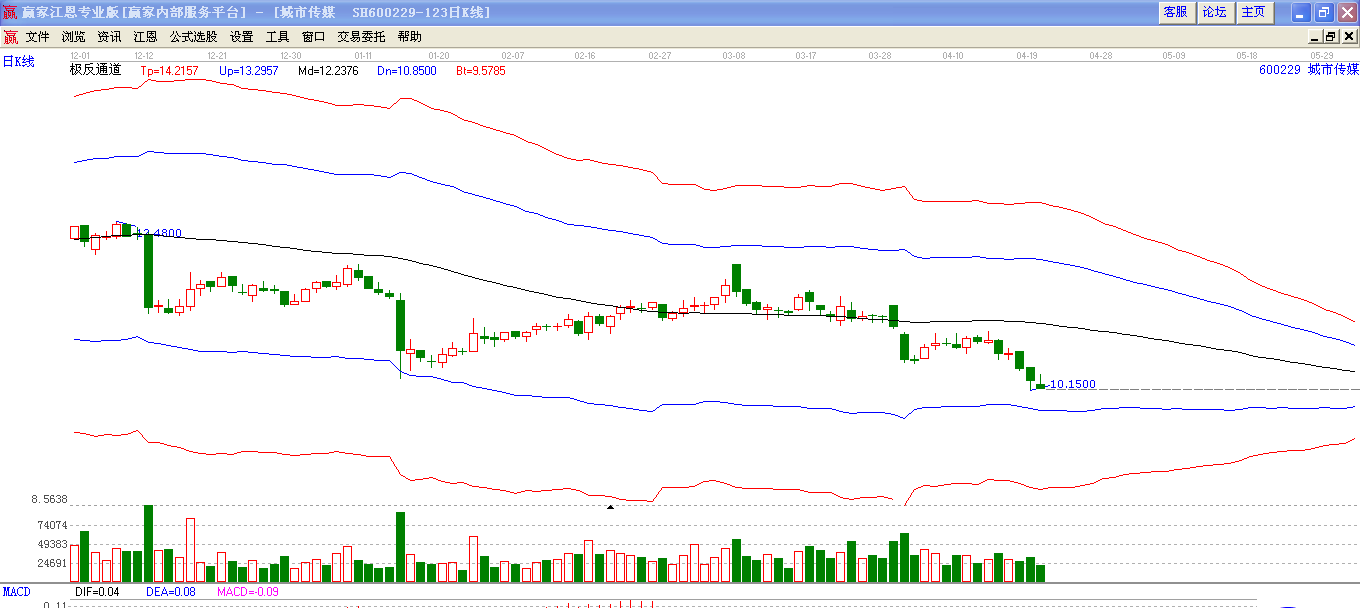Click the 13.4800 high price label

tap(159, 233)
